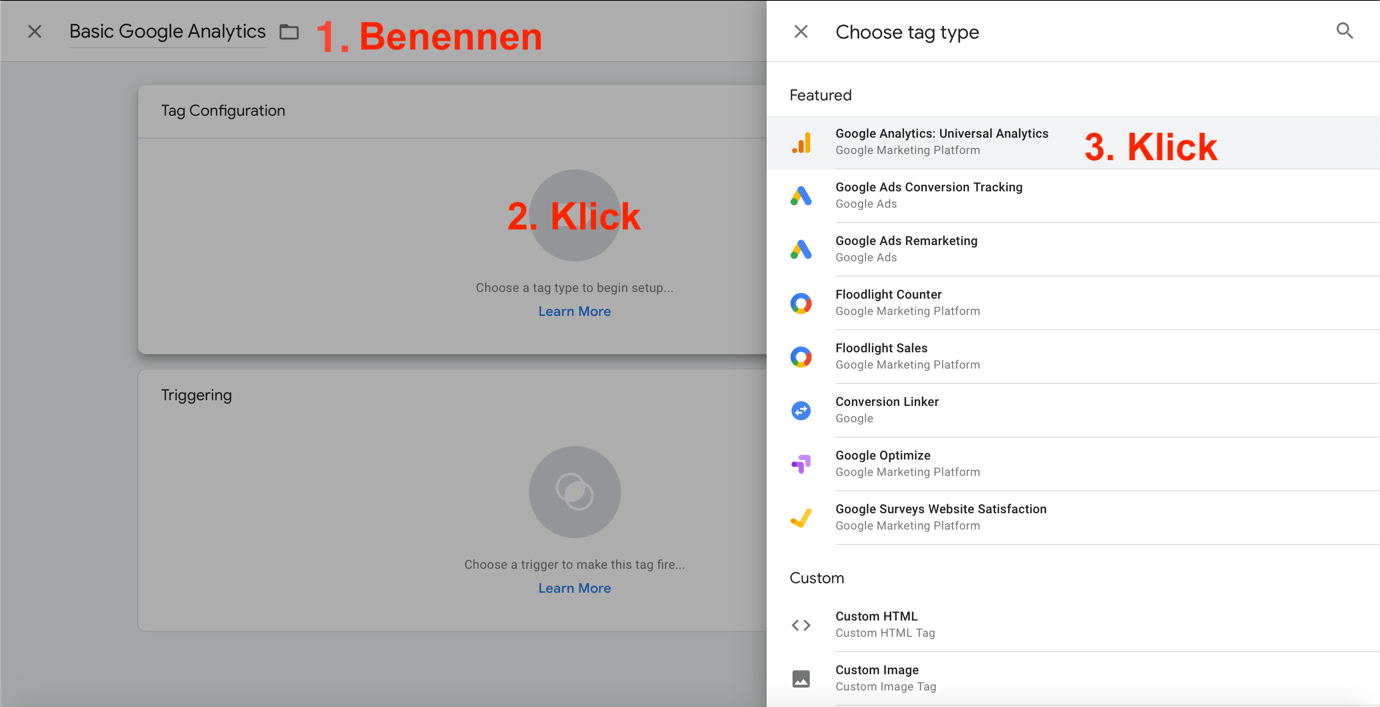The width and height of the screenshot is (1380, 707).
Task: Click the Google Analytics bar chart icon
Action: click(801, 143)
